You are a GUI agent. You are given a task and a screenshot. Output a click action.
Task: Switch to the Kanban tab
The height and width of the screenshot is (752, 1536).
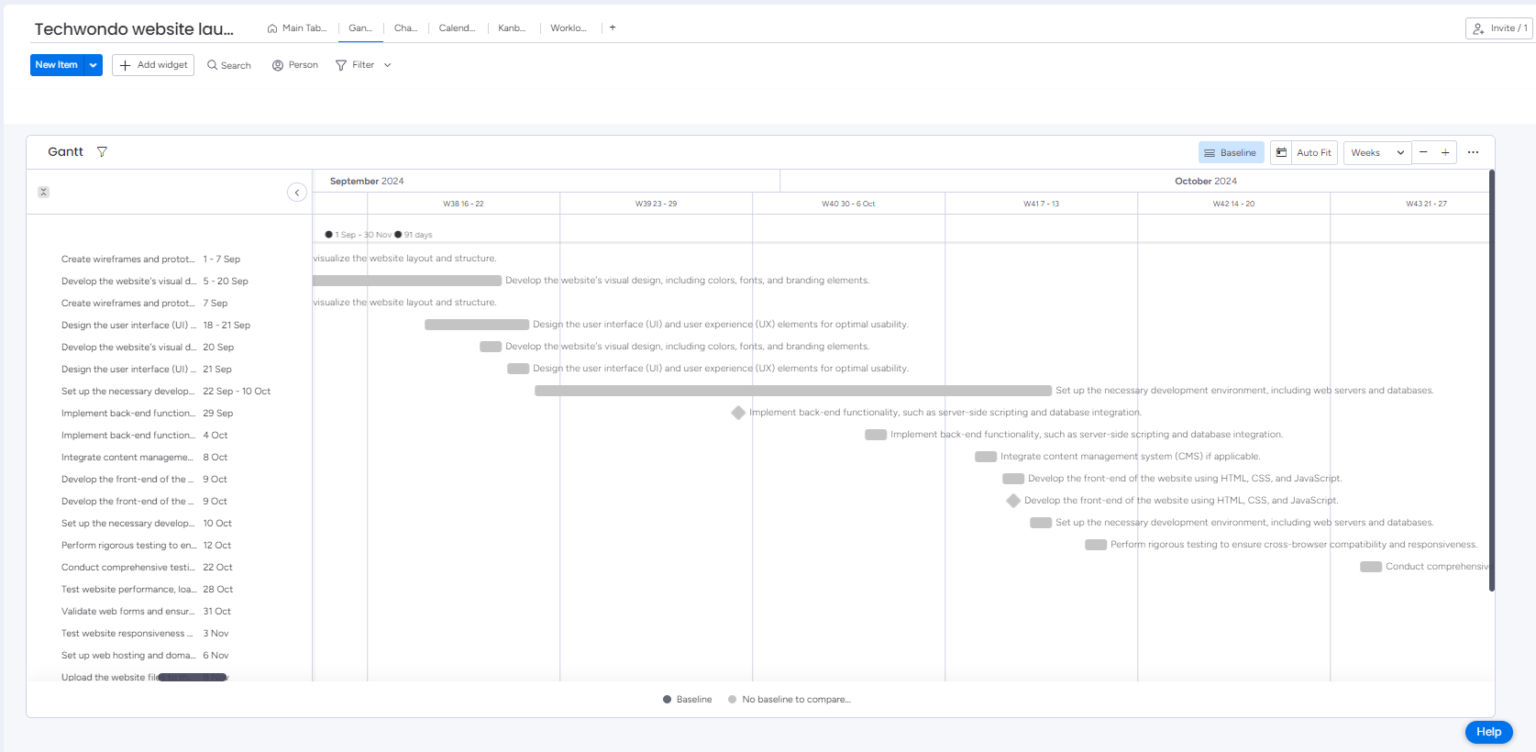(x=511, y=28)
